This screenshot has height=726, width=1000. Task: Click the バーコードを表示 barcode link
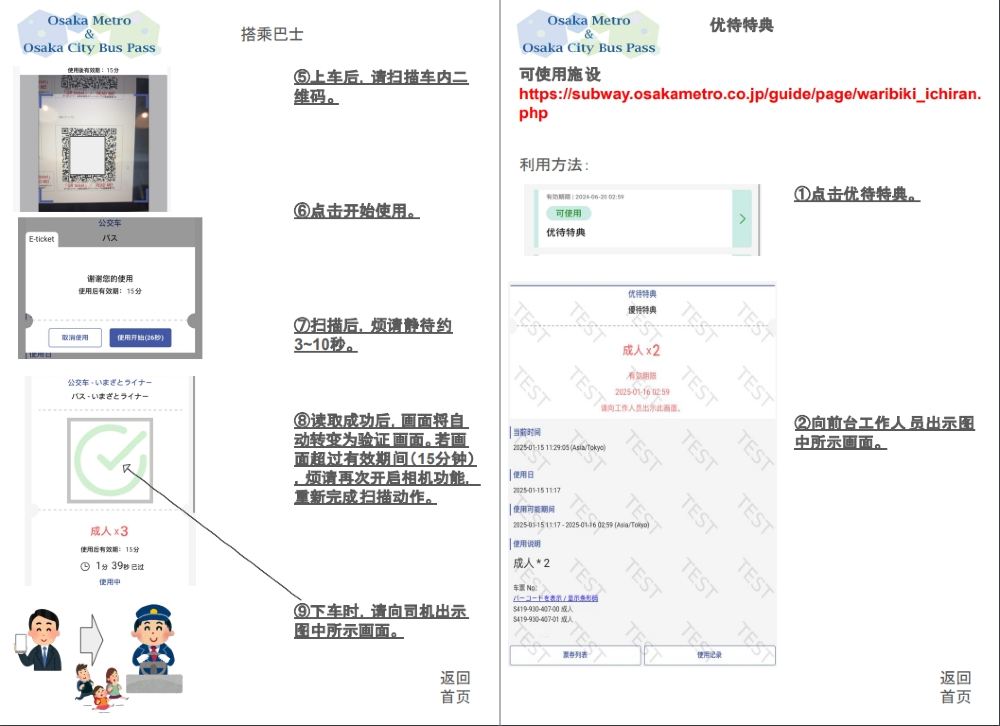(555, 598)
